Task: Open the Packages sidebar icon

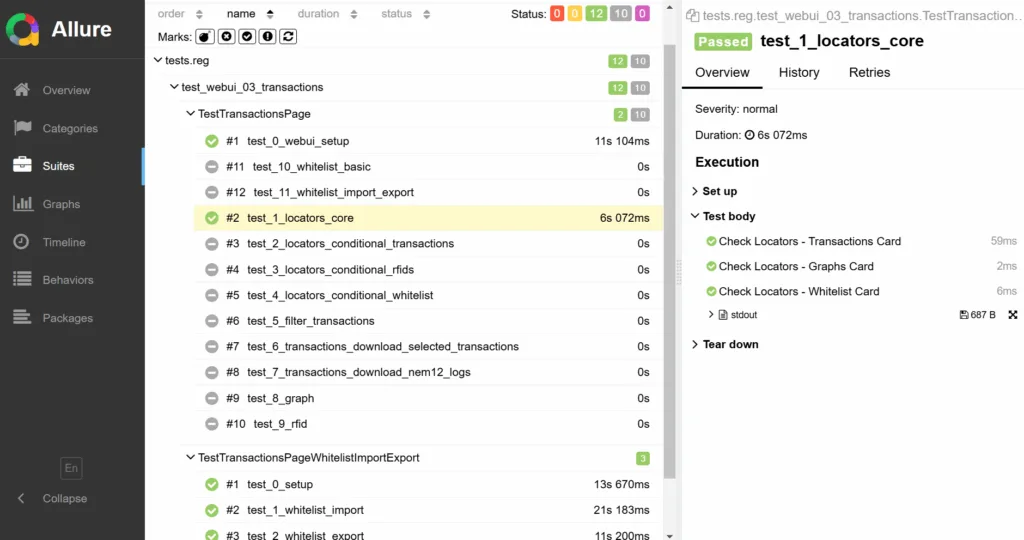Action: tap(22, 318)
